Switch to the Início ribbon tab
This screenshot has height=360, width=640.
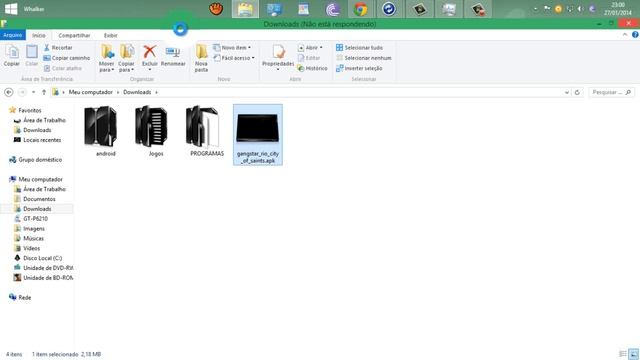39,35
